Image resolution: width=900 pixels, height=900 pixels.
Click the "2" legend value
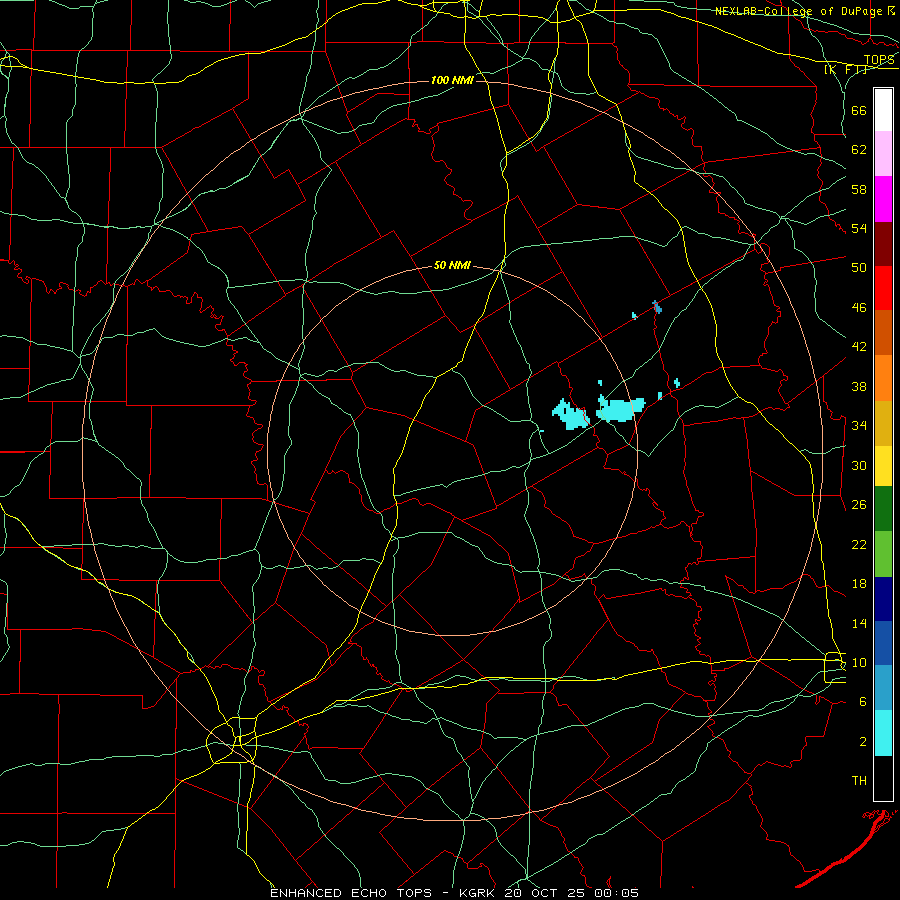(863, 742)
